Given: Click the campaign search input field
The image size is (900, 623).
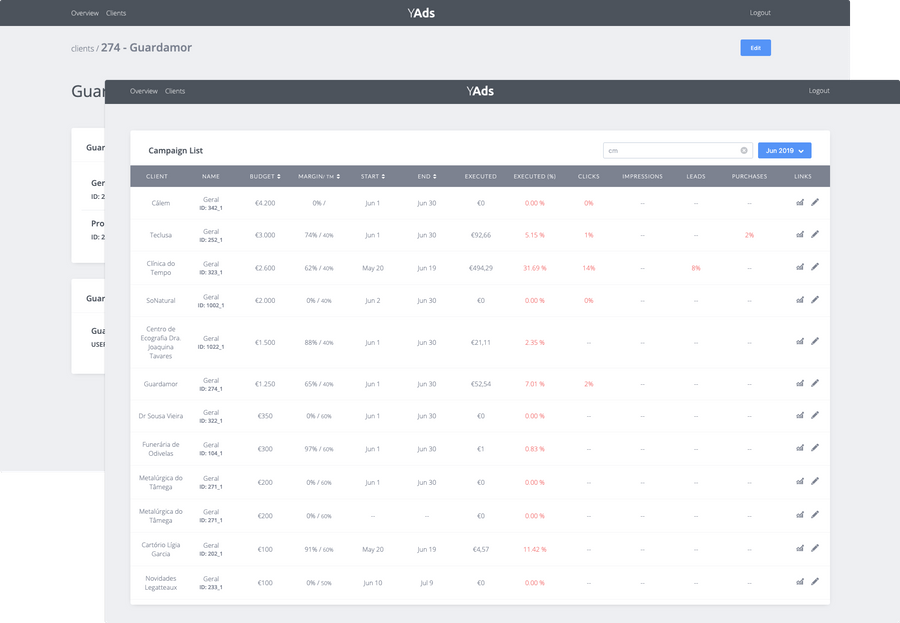Looking at the screenshot, I should pos(670,150).
